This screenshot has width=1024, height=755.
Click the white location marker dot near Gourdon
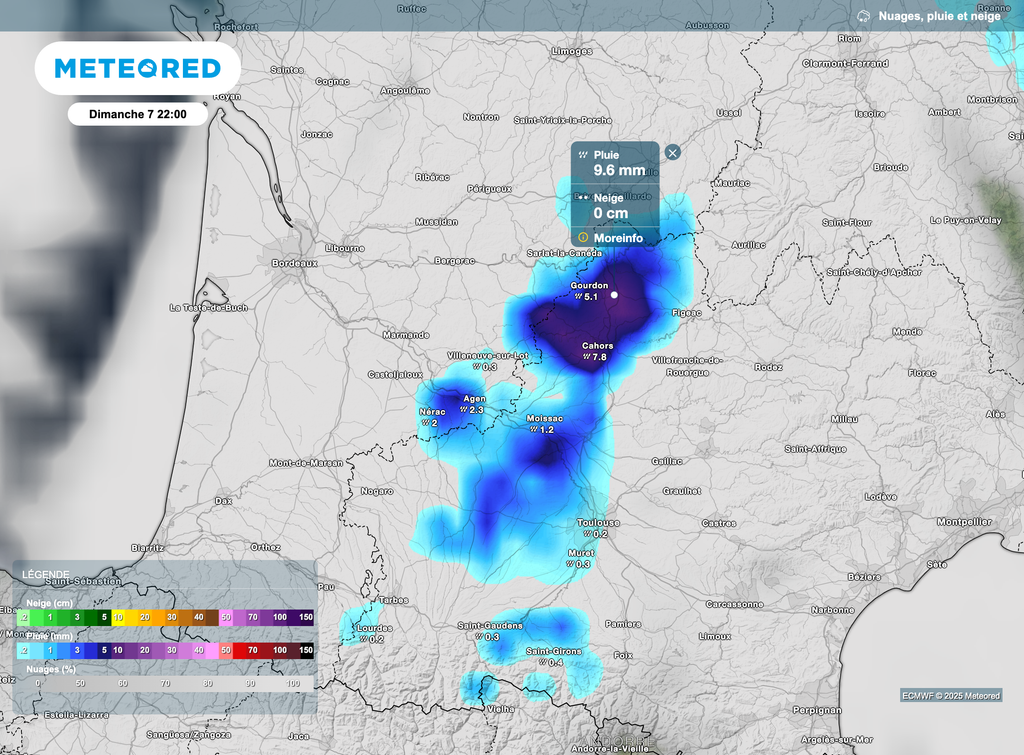[614, 294]
